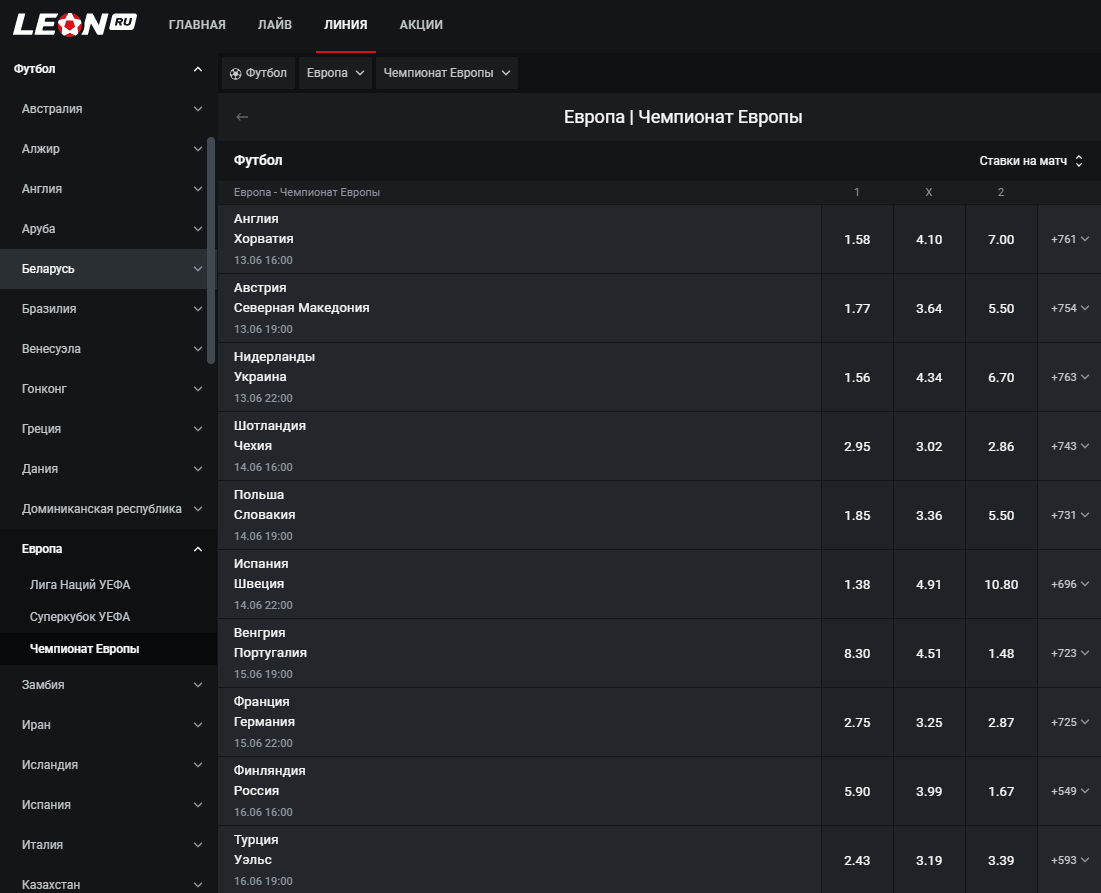Pick Швеция win odds 10.80

coord(1001,585)
